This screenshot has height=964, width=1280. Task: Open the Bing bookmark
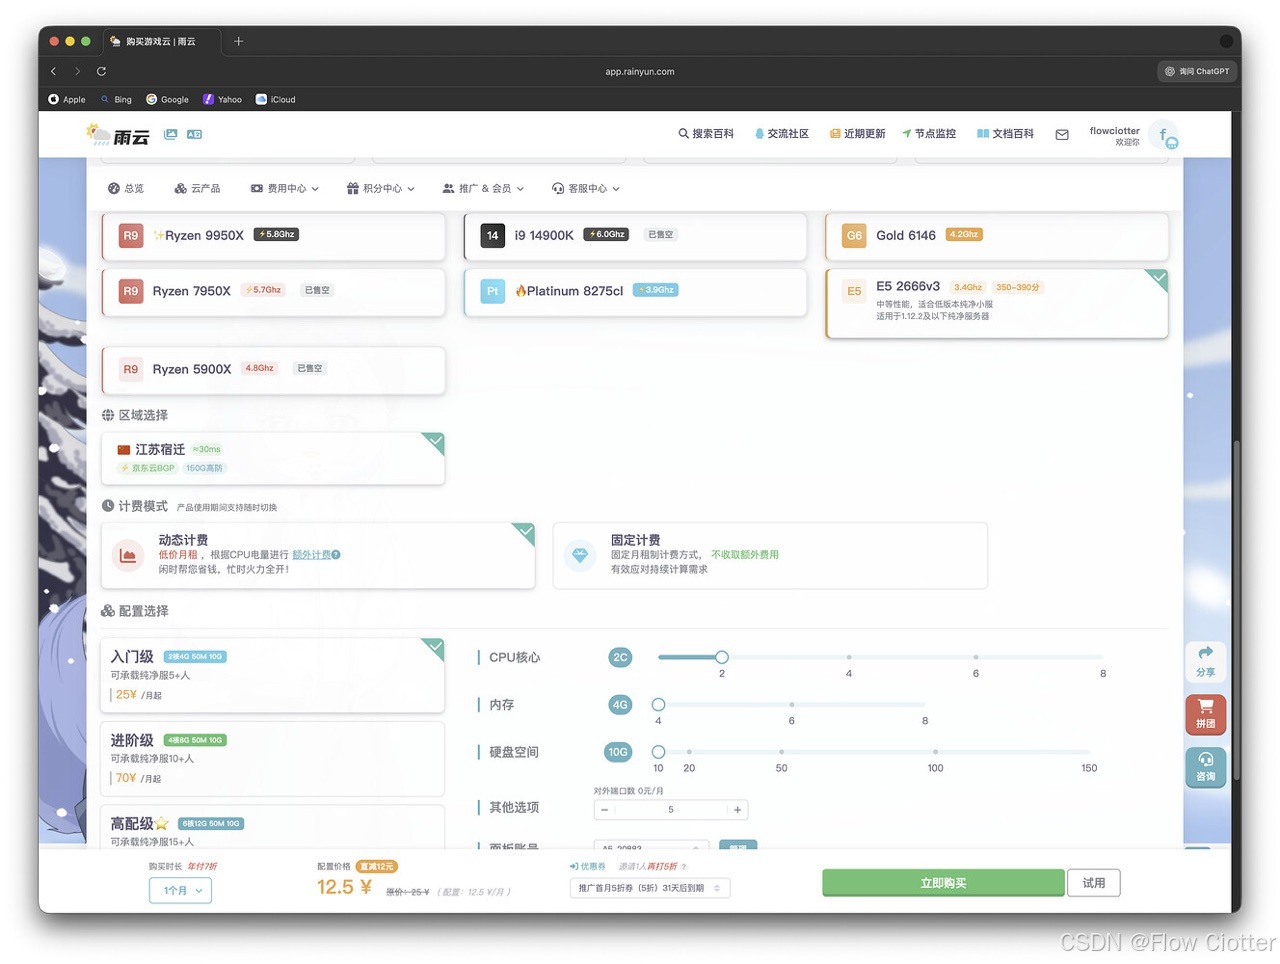116,99
